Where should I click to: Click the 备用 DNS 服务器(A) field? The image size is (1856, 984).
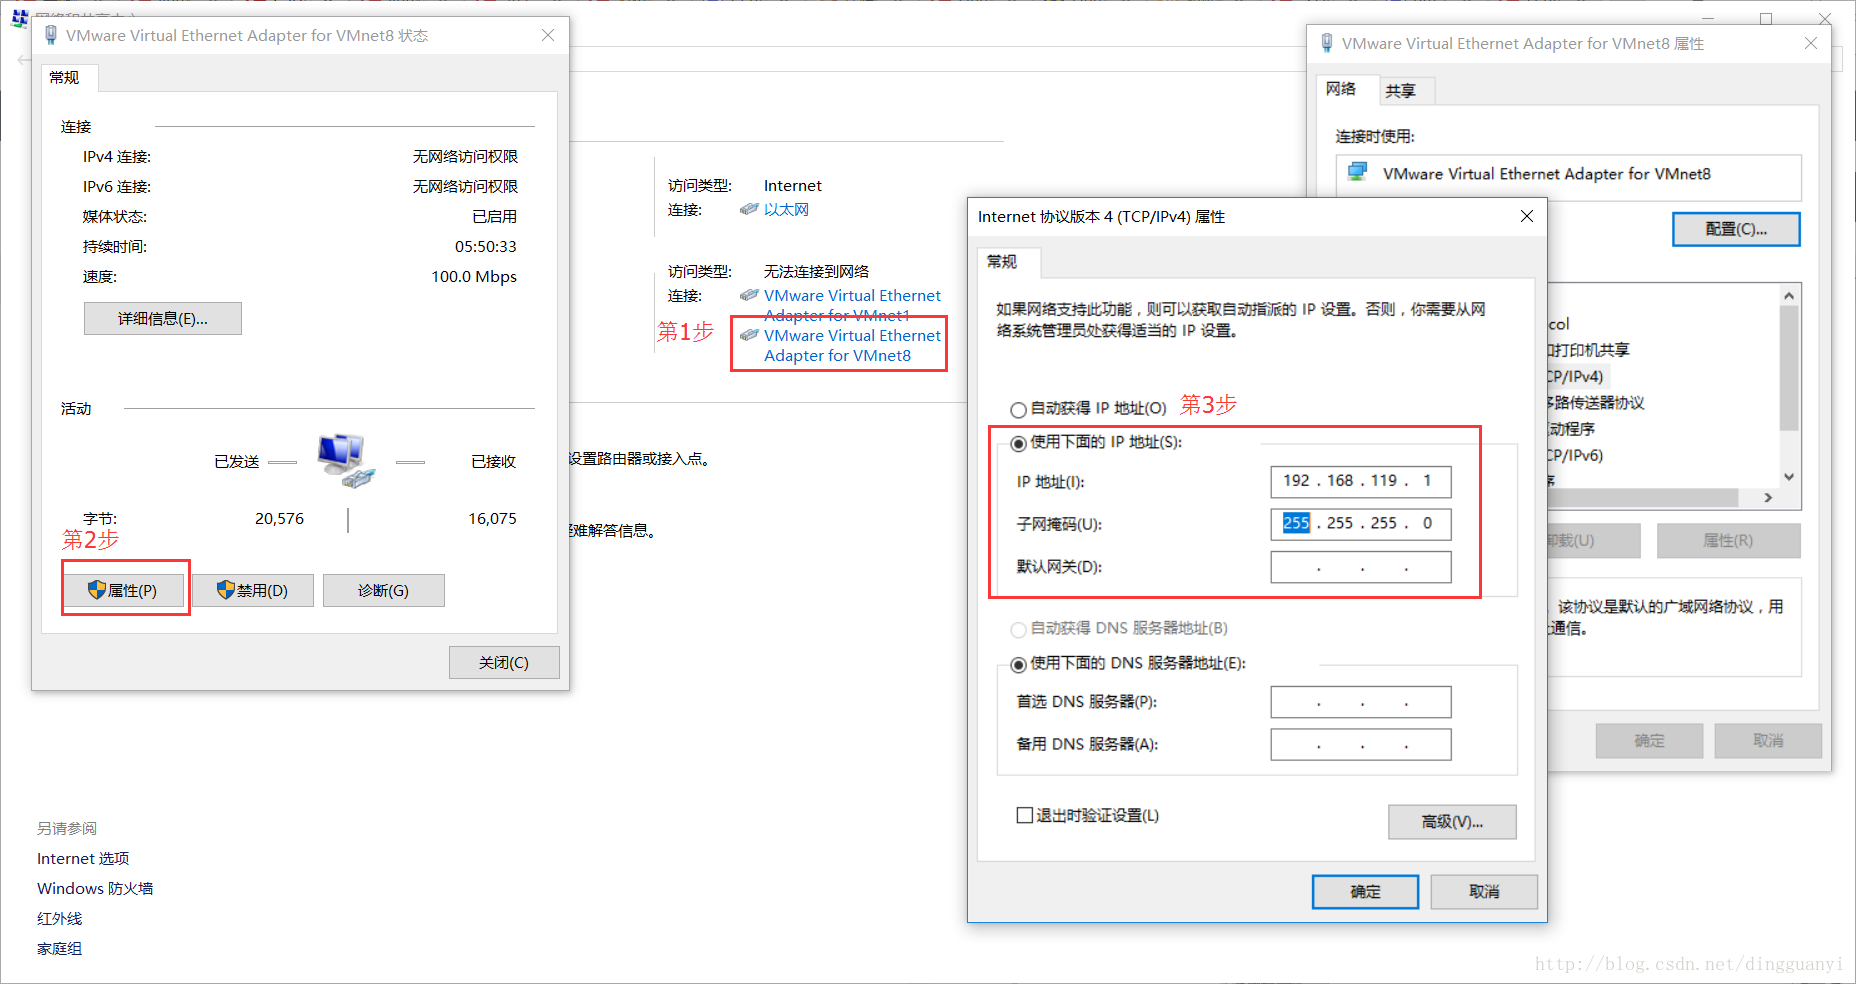[1360, 745]
